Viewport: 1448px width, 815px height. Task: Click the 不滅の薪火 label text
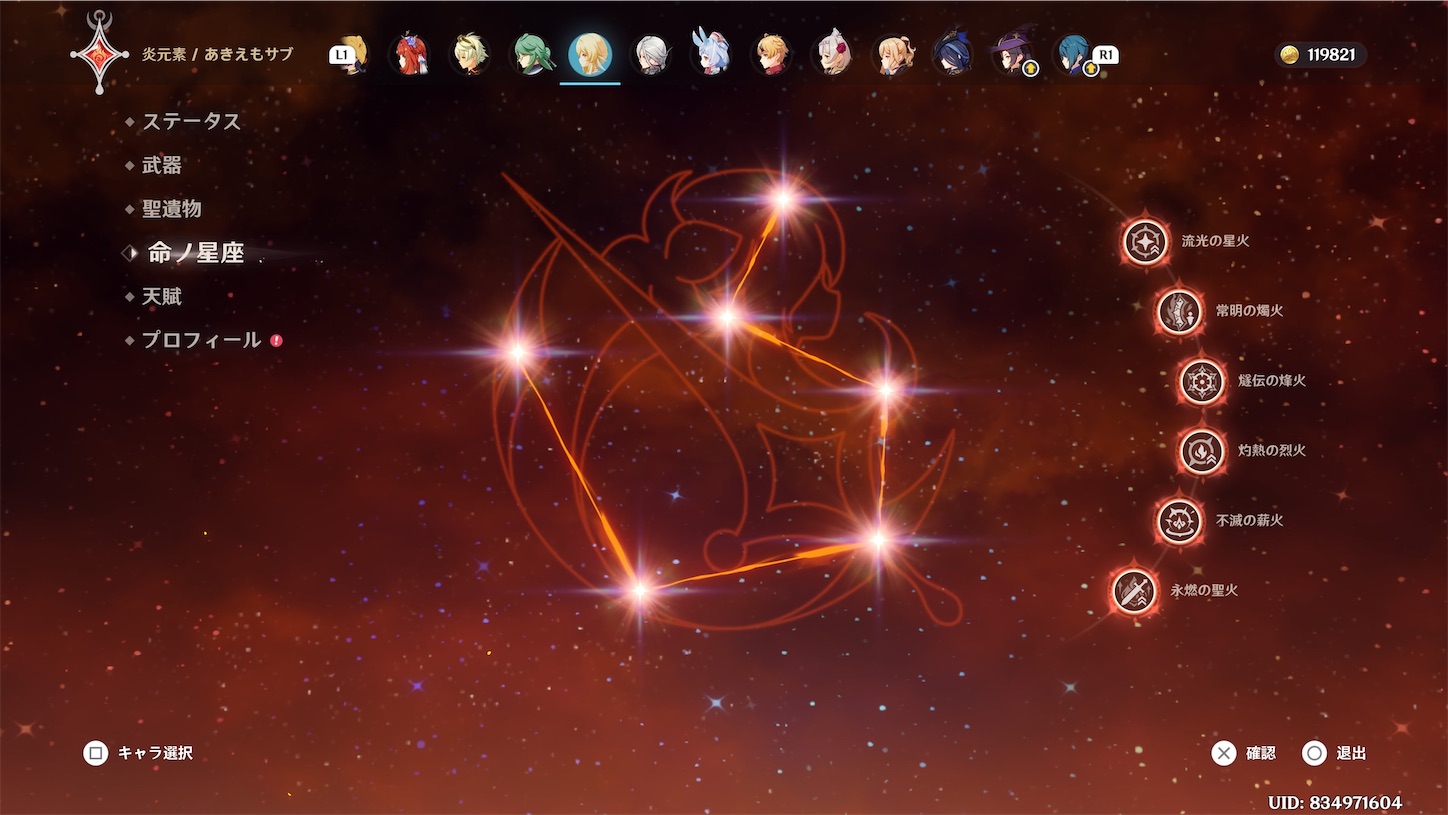point(1249,521)
